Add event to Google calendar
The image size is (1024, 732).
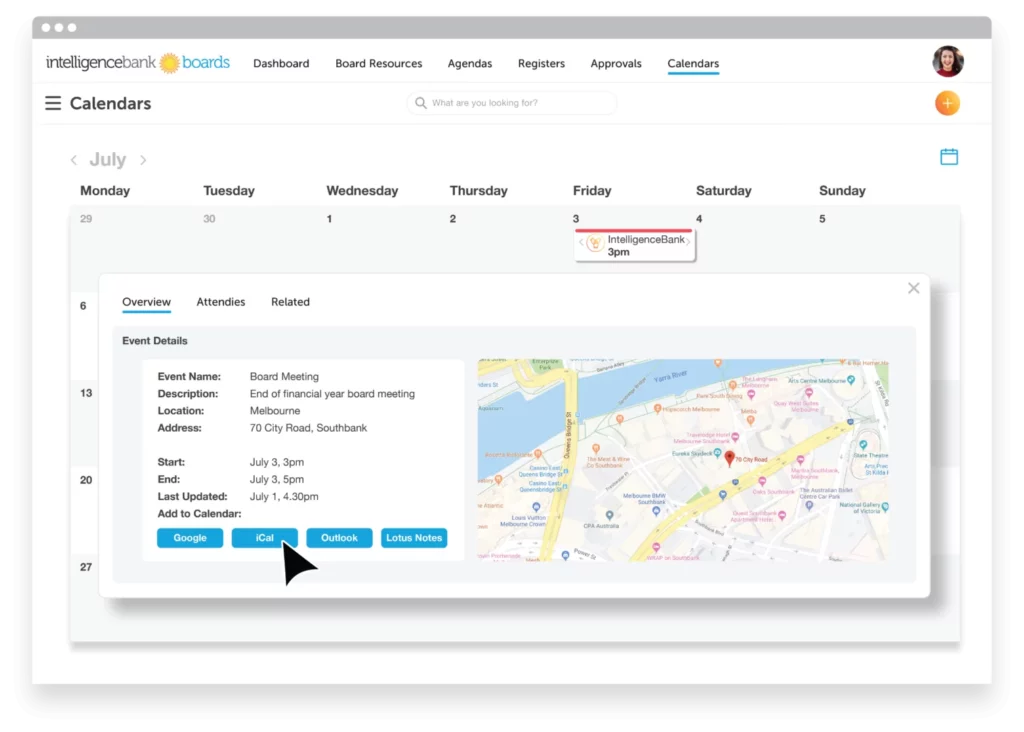(x=190, y=538)
